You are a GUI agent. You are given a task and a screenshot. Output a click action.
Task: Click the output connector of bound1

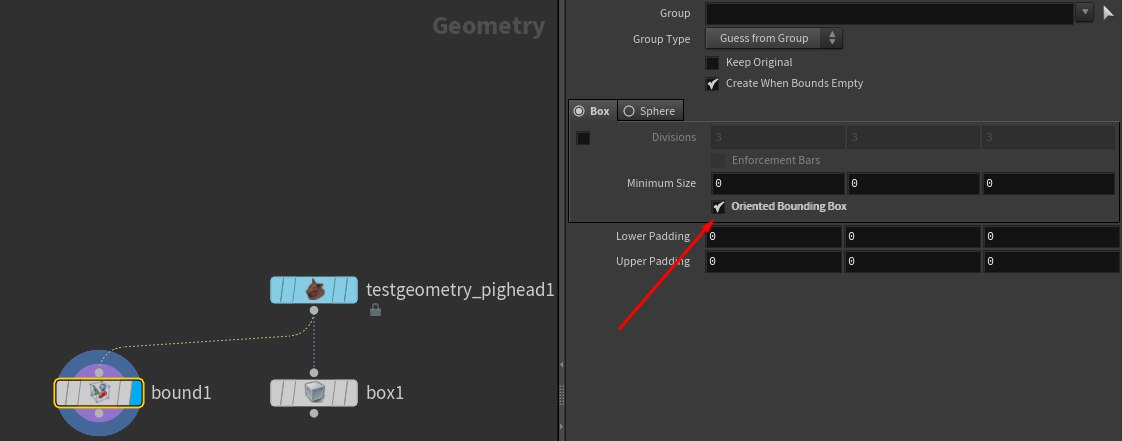coord(99,413)
